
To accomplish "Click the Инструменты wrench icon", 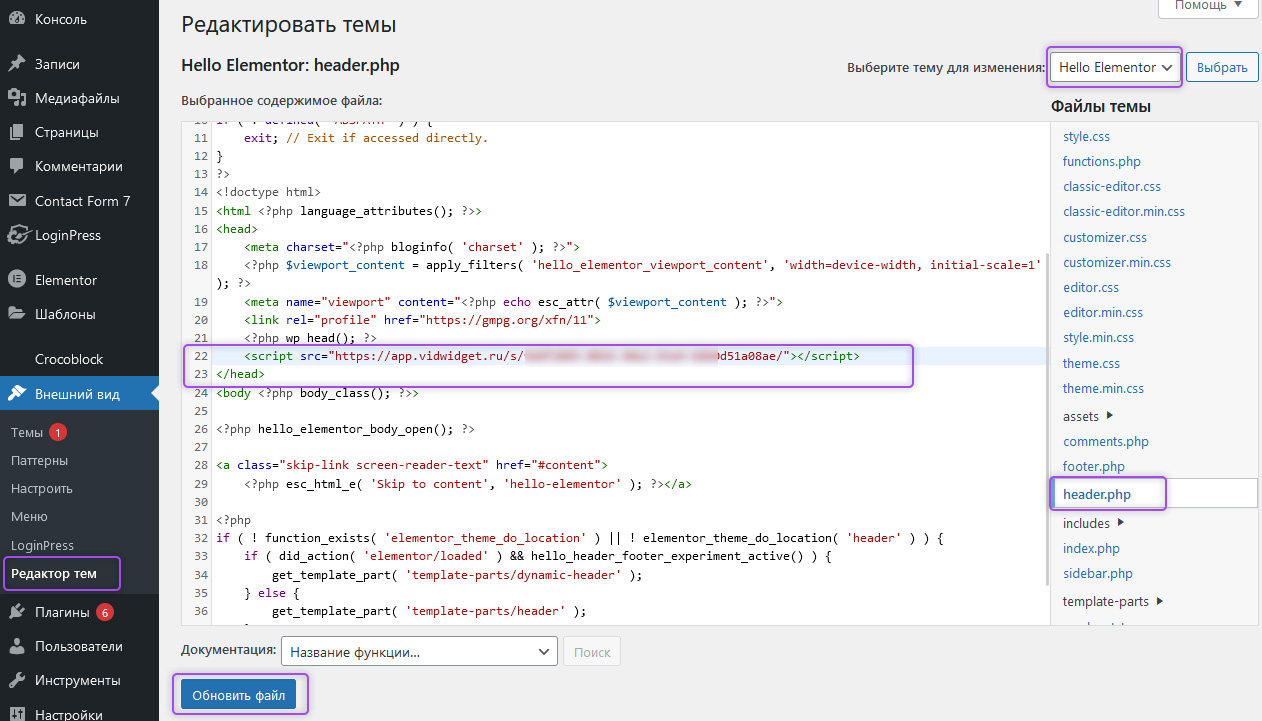I will (x=17, y=680).
